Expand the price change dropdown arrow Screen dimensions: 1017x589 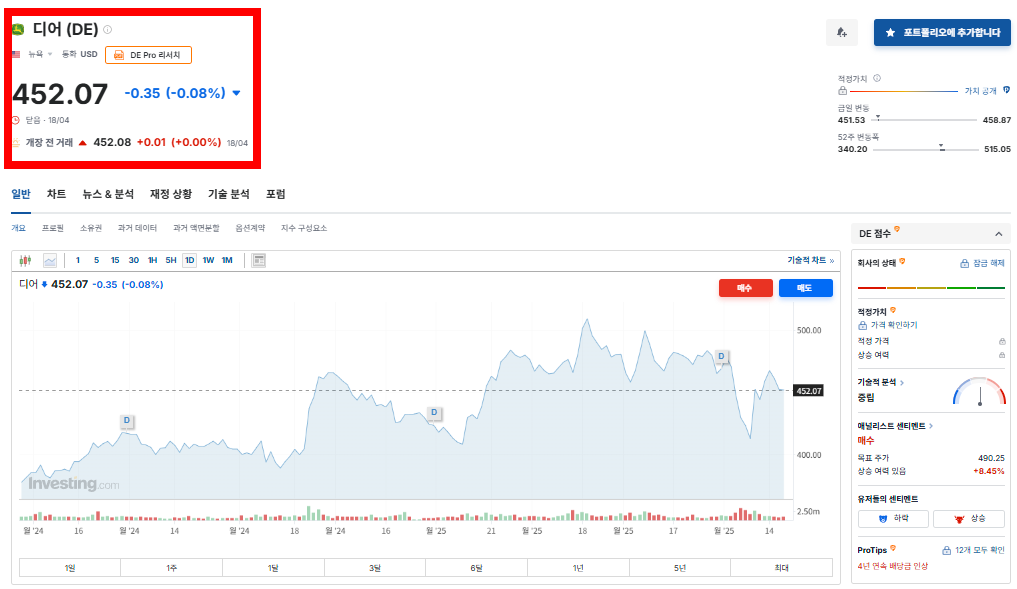[237, 93]
